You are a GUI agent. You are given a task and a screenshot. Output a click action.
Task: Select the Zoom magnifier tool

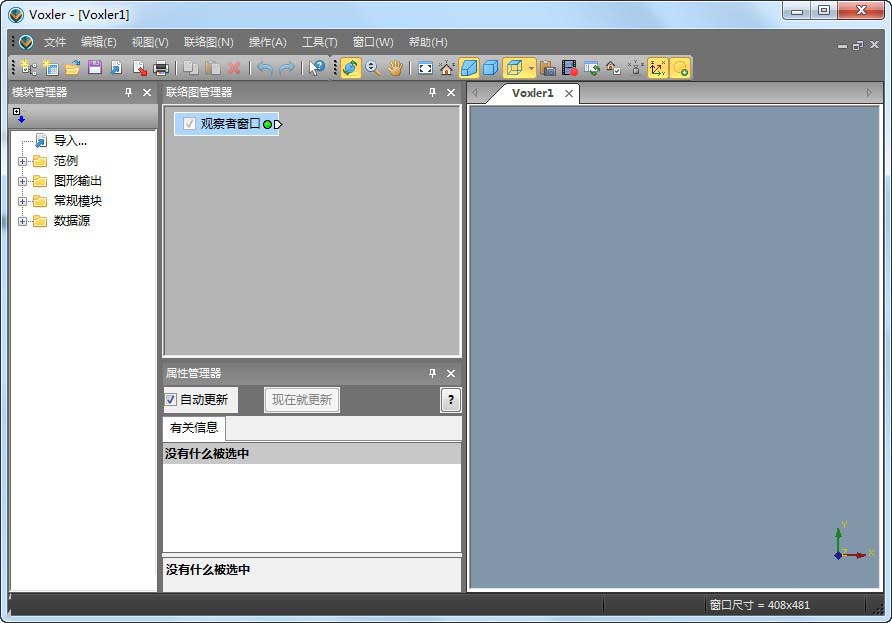[371, 67]
